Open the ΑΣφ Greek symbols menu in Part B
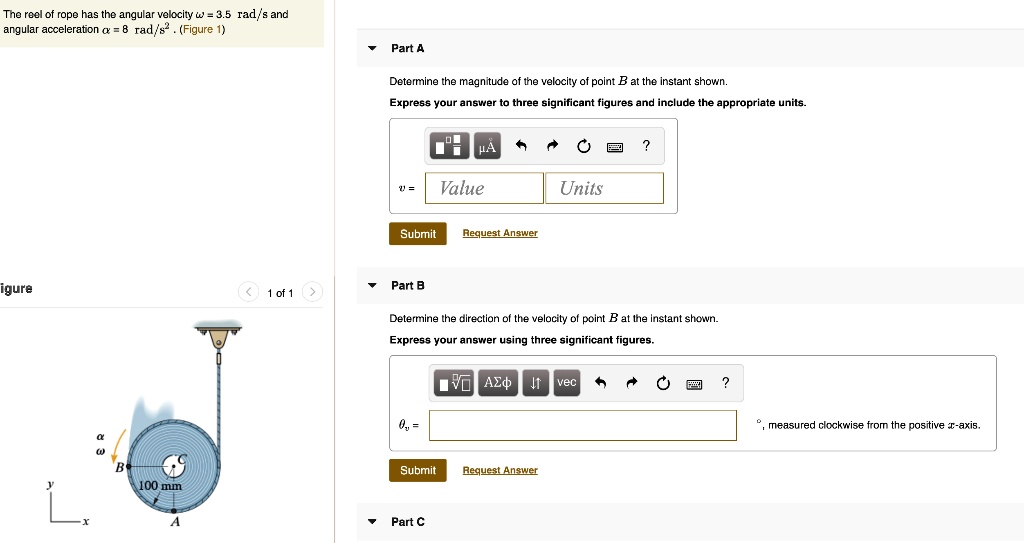1024x543 pixels. pyautogui.click(x=497, y=383)
